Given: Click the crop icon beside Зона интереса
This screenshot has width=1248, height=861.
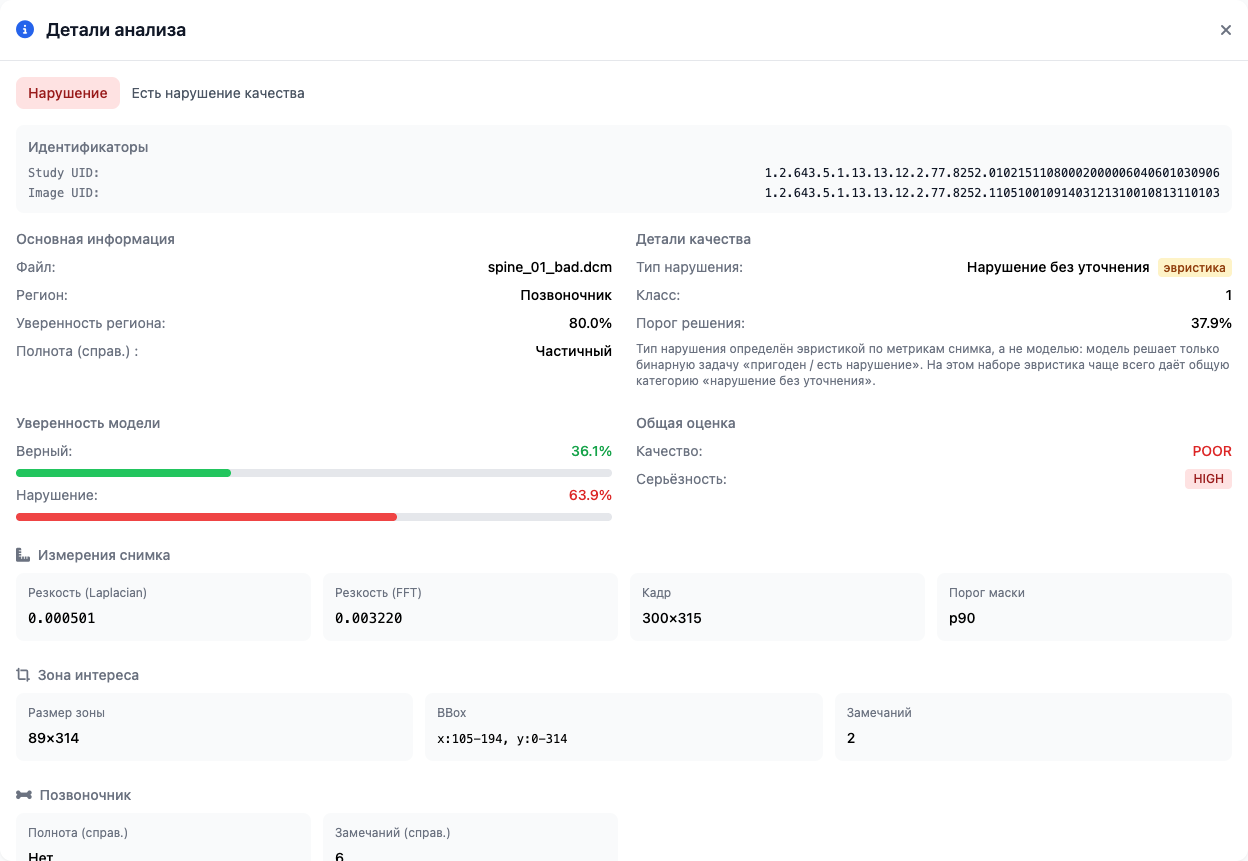Looking at the screenshot, I should click(x=23, y=675).
